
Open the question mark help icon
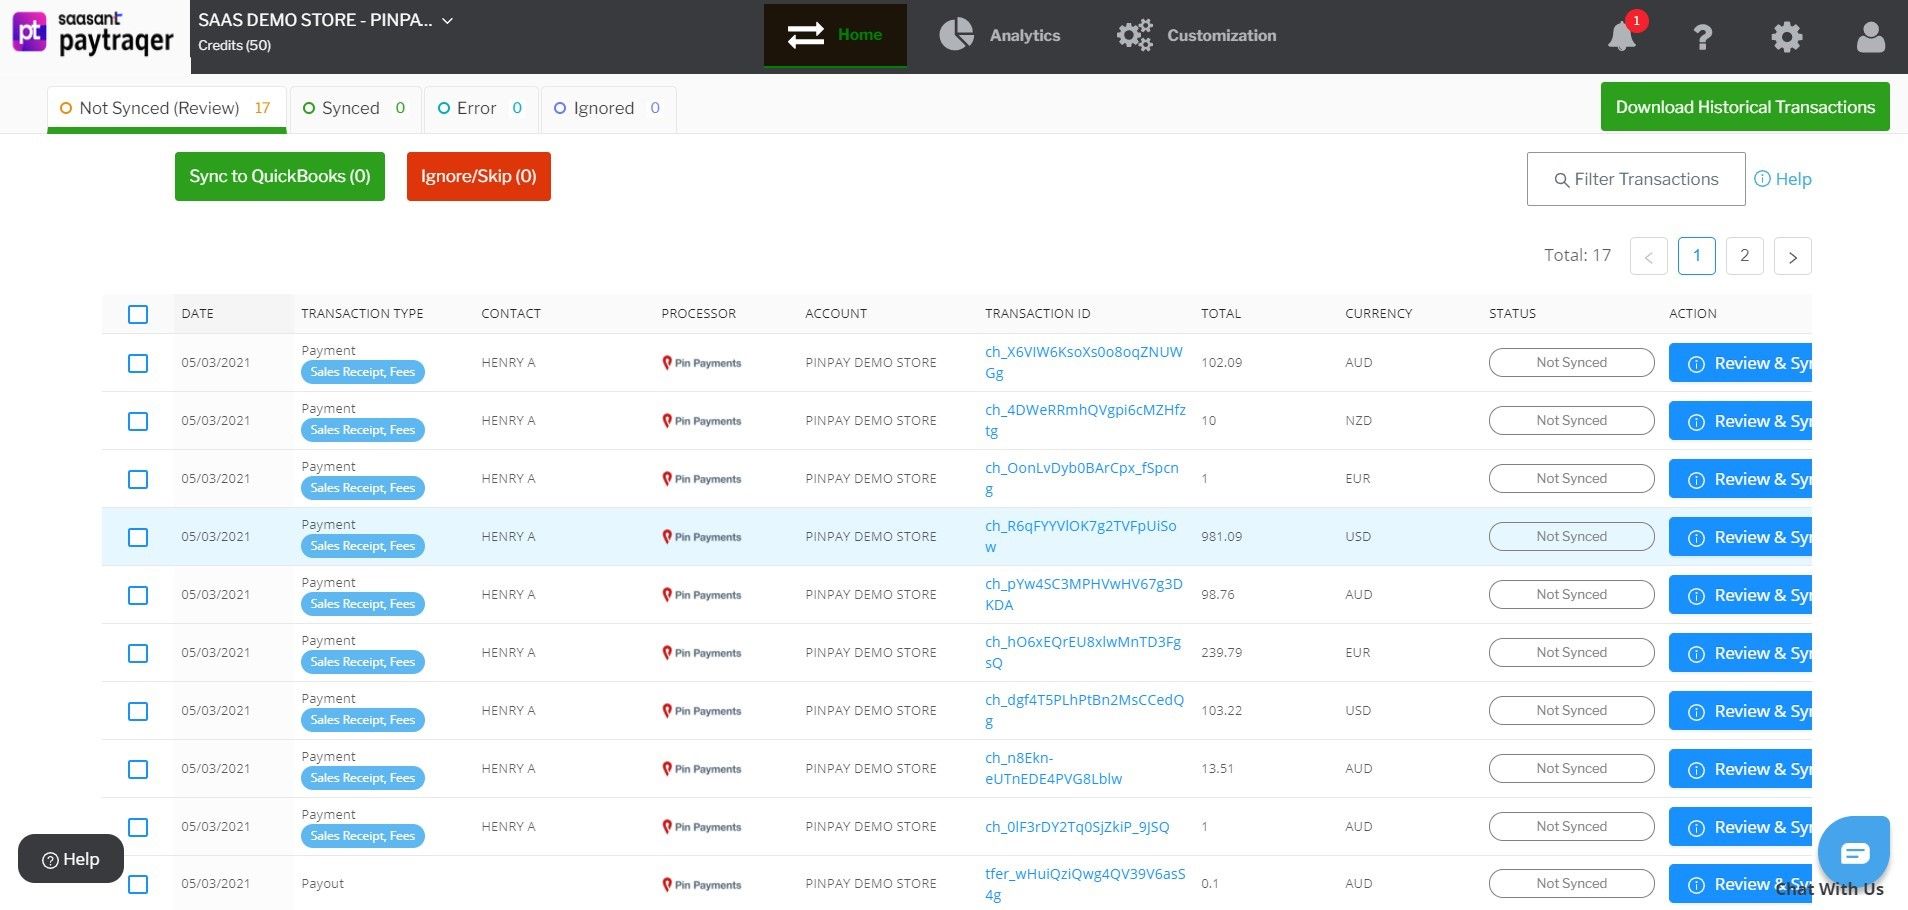tap(1702, 37)
